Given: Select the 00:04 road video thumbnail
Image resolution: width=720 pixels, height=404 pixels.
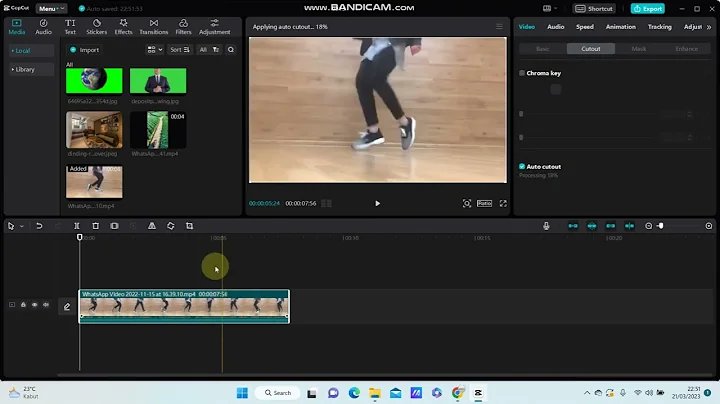Looking at the screenshot, I should click(x=158, y=129).
